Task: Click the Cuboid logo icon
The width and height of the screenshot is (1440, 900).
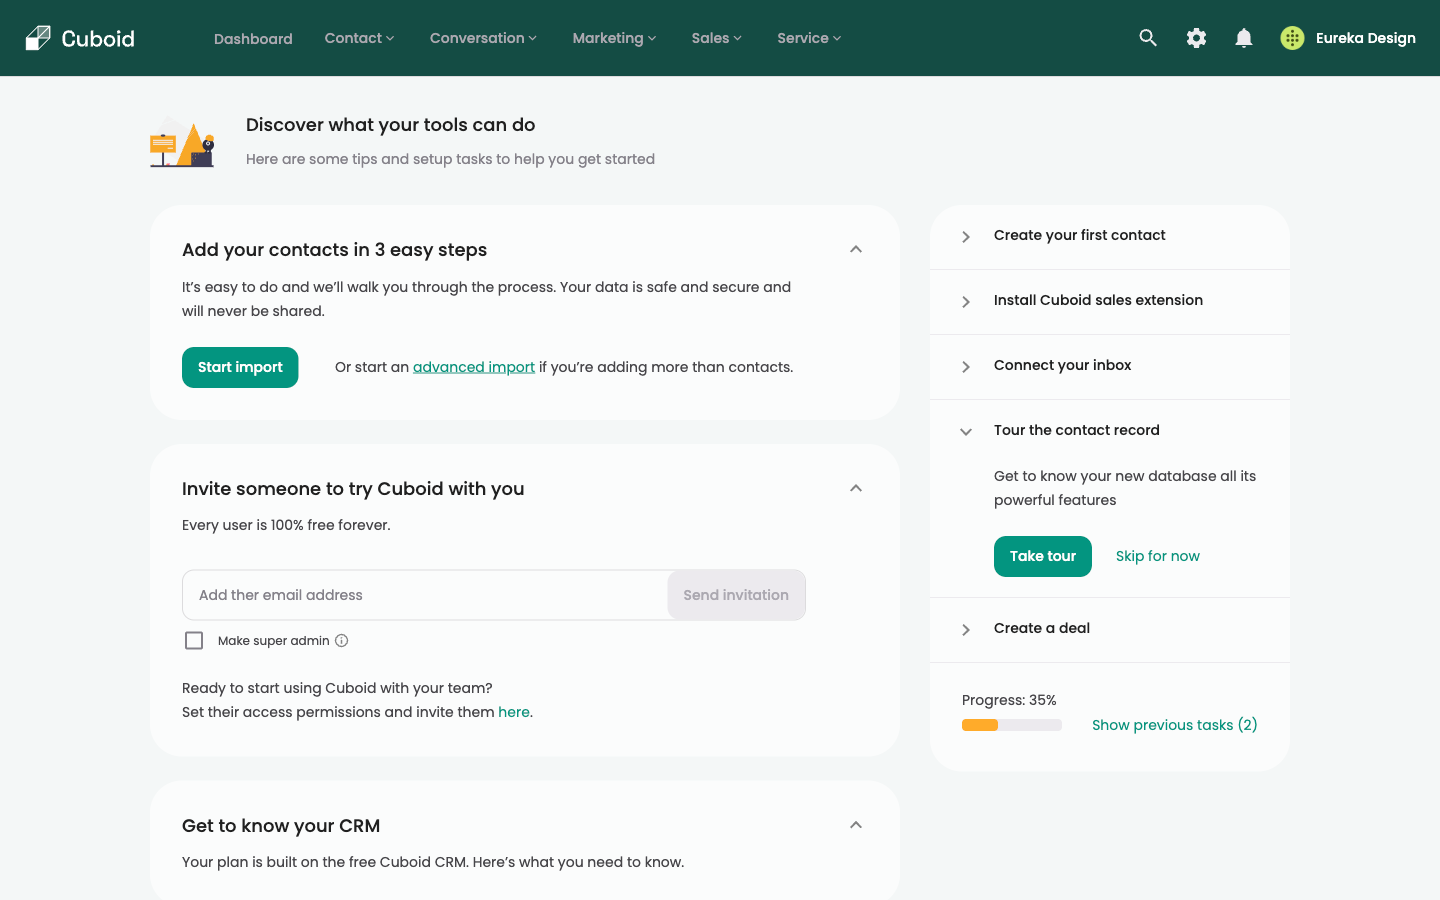Action: pyautogui.click(x=38, y=38)
